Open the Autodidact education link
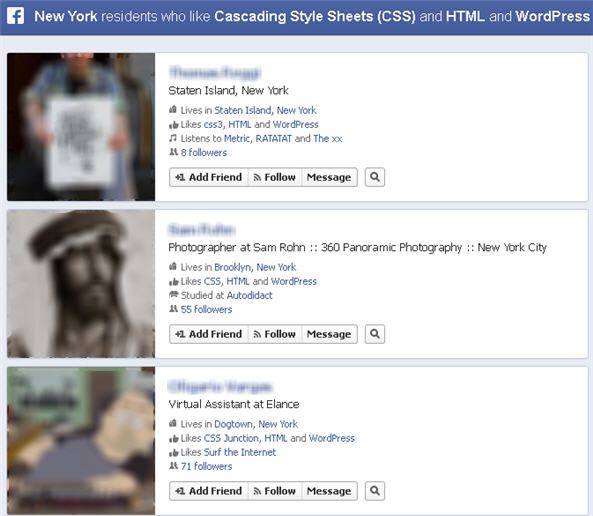Image resolution: width=593 pixels, height=516 pixels. [250, 295]
